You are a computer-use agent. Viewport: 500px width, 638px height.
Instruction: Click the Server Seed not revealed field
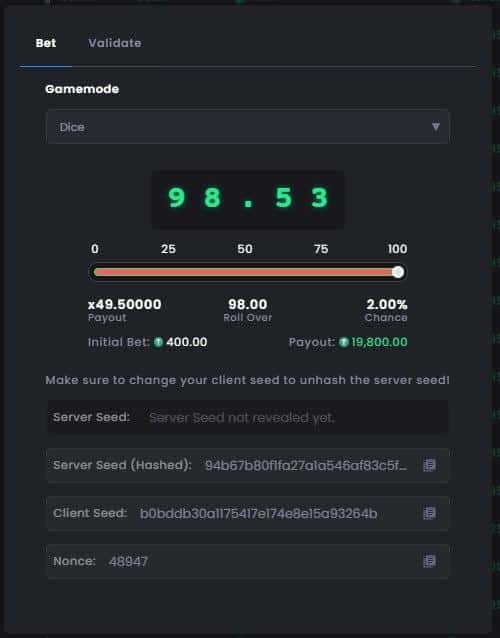click(248, 417)
